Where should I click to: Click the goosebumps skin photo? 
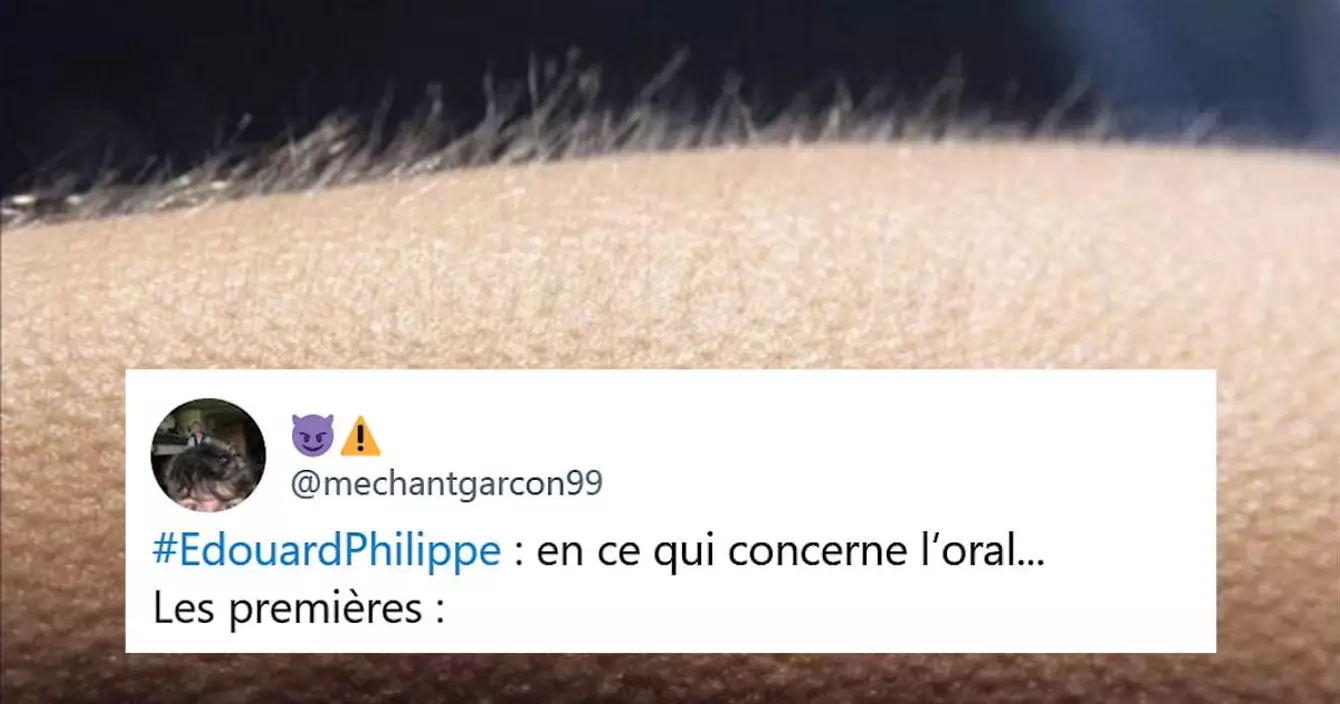pyautogui.click(x=670, y=270)
